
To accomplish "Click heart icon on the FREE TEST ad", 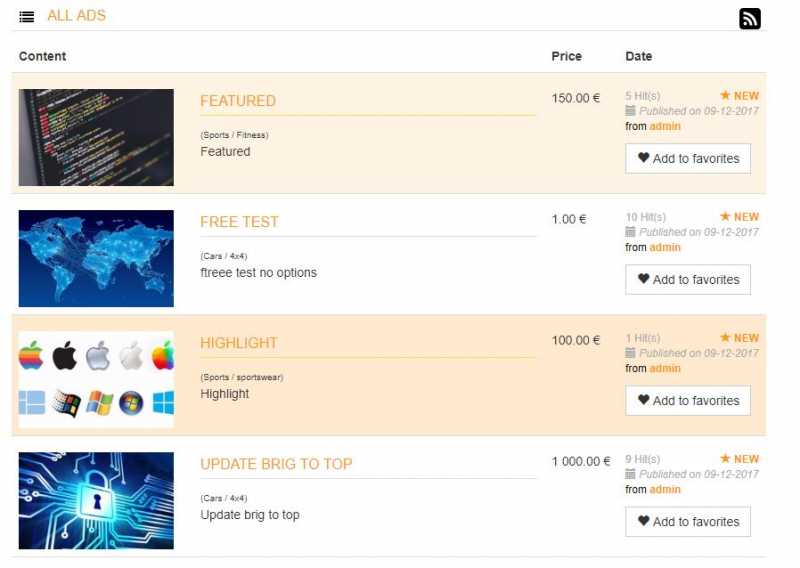I will [x=643, y=279].
